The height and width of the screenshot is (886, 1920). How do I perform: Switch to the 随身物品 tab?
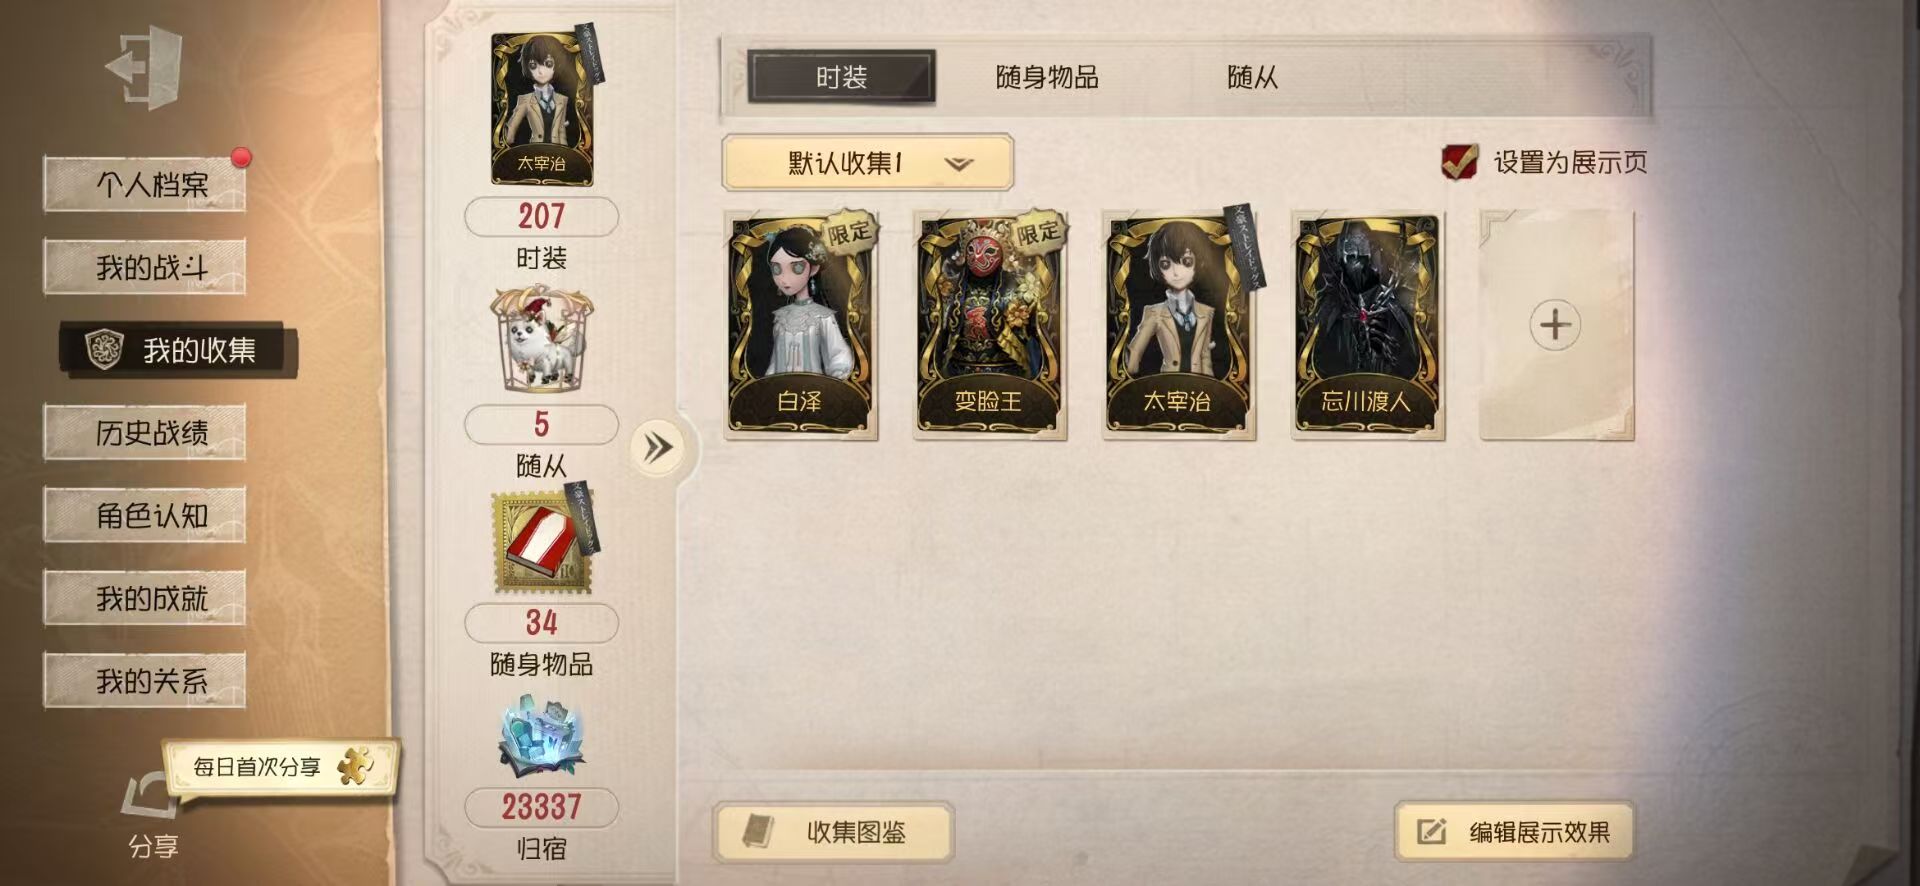click(x=1047, y=77)
